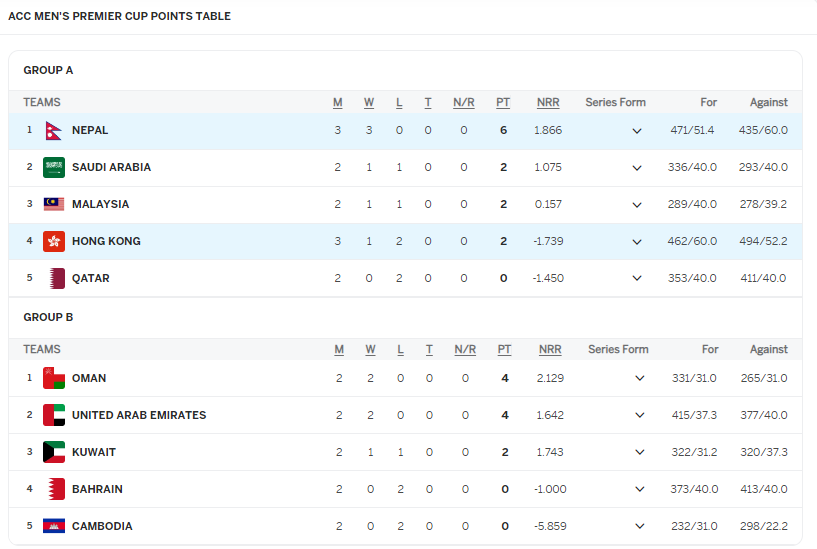Click the Saudi Arabia flag icon
Image resolution: width=817 pixels, height=549 pixels.
coord(54,167)
